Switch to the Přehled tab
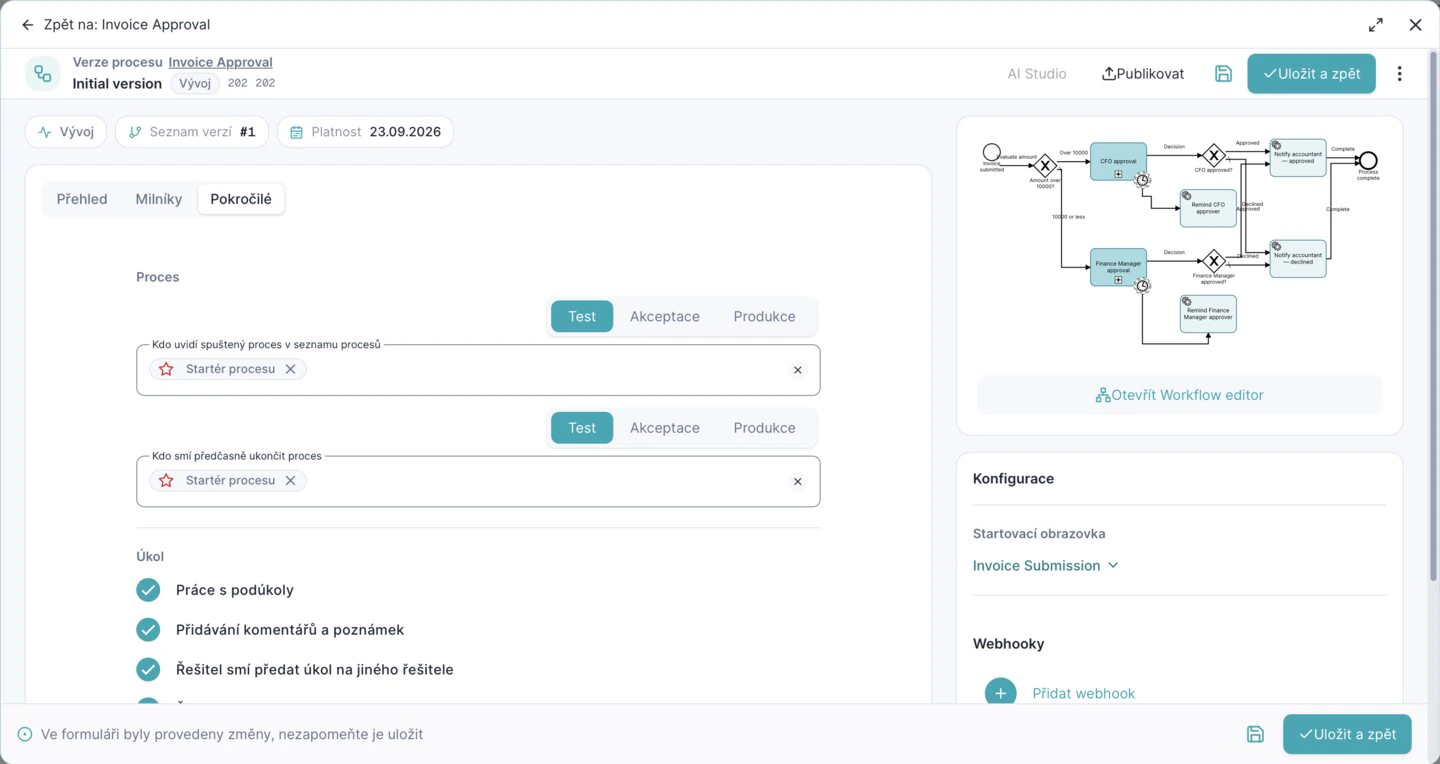The height and width of the screenshot is (764, 1440). pos(82,199)
